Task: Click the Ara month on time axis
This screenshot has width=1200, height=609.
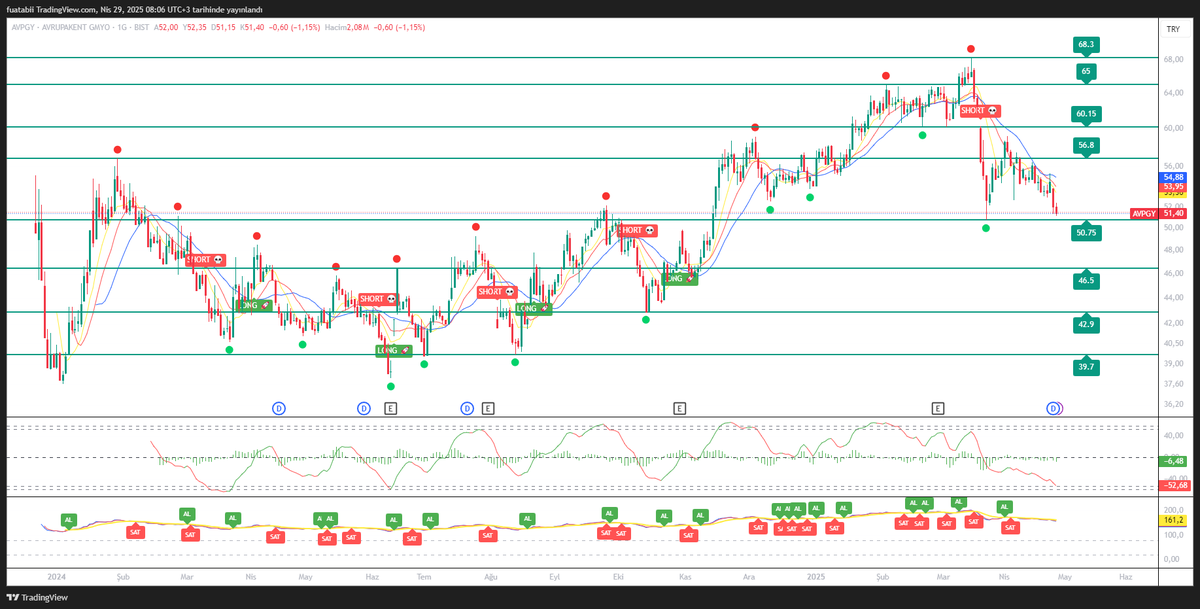Action: tap(748, 577)
